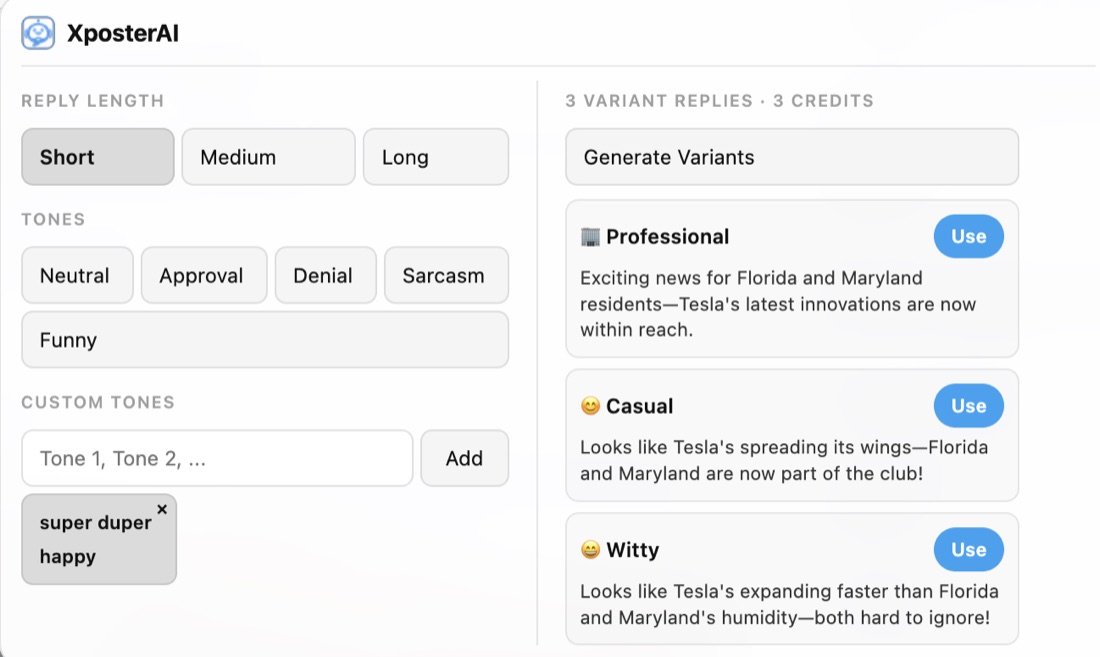Remove the super duper happy tone via its x
The width and height of the screenshot is (1100, 657).
coord(161,509)
